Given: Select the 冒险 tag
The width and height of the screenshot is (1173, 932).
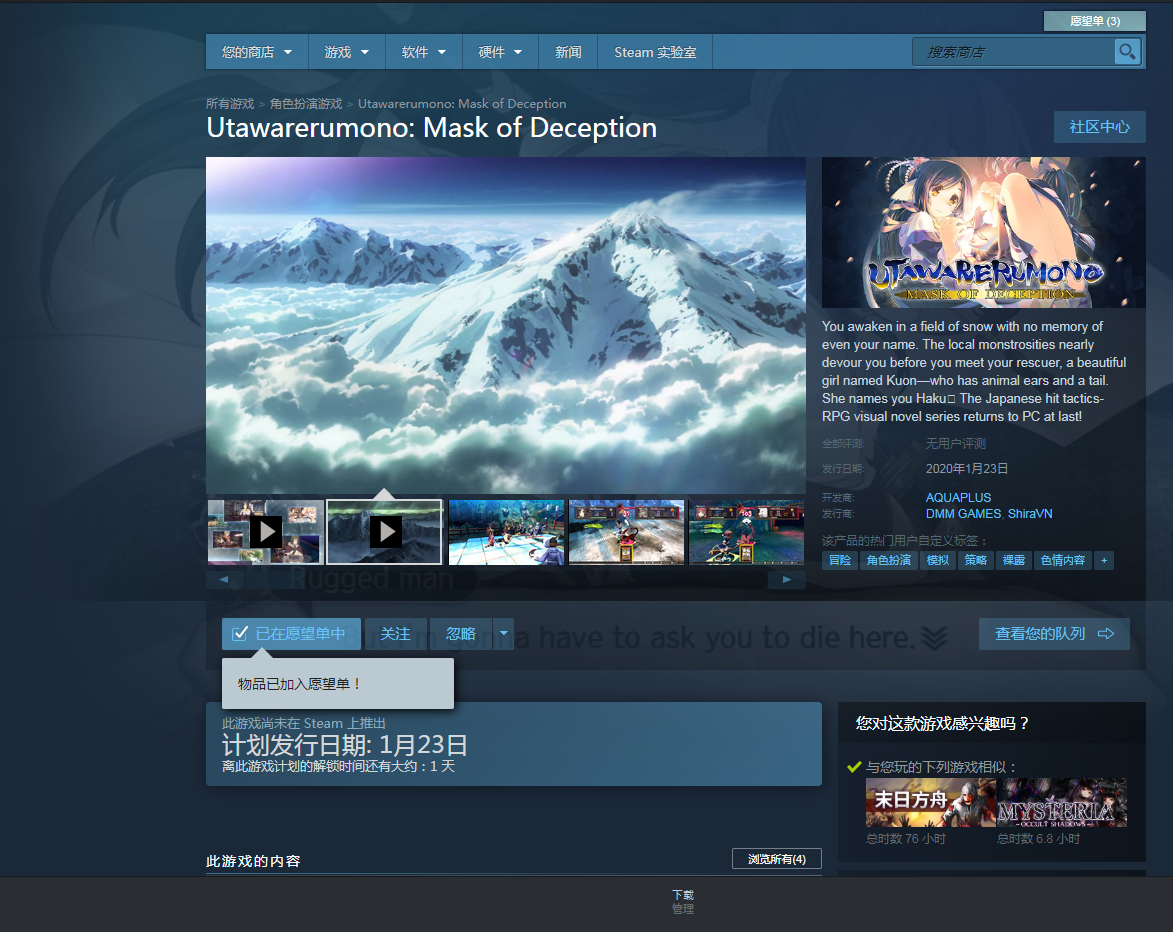Looking at the screenshot, I should (839, 560).
